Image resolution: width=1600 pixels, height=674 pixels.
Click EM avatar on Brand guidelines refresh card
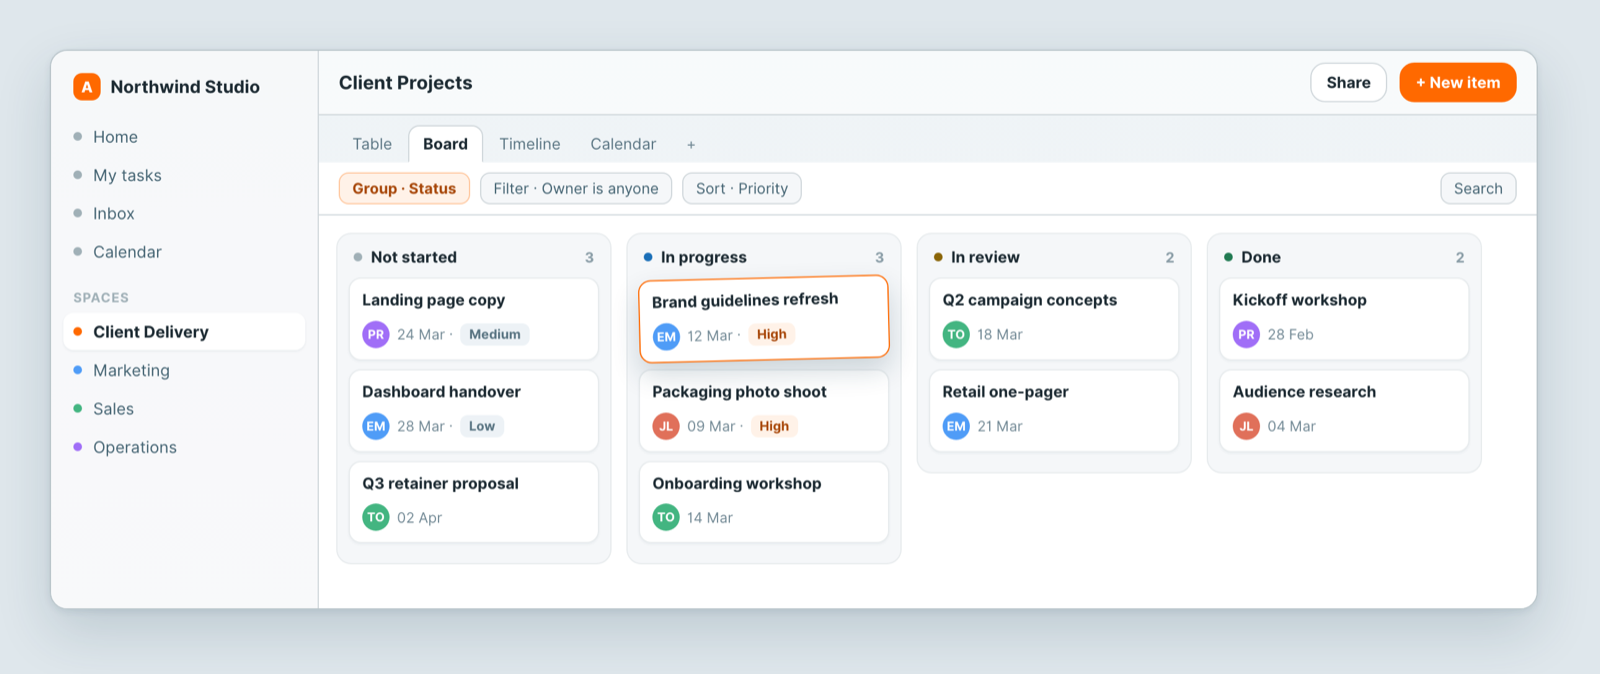[x=666, y=337]
